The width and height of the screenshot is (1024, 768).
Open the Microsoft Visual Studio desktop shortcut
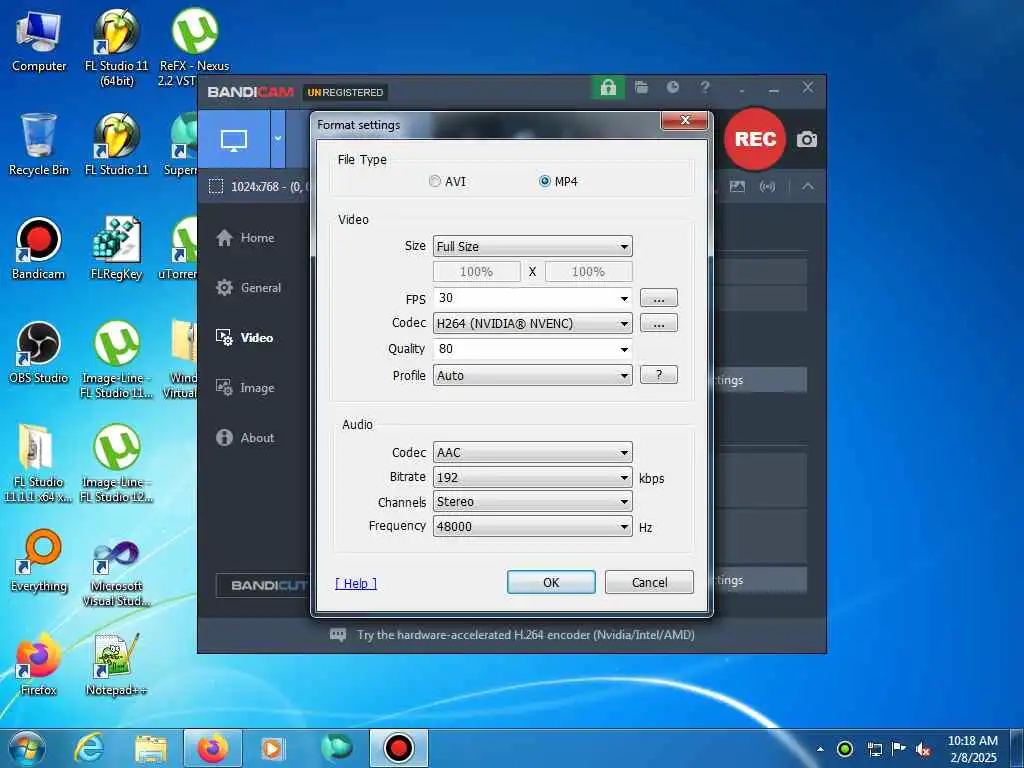click(116, 573)
